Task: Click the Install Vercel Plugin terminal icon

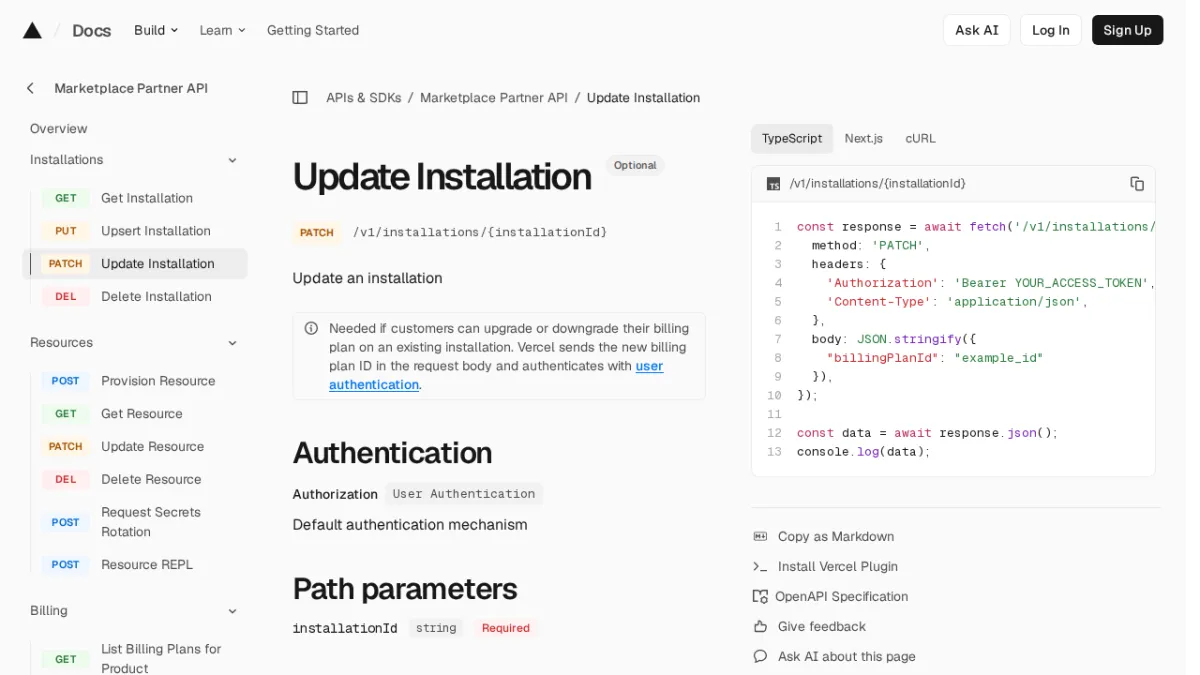Action: [760, 566]
